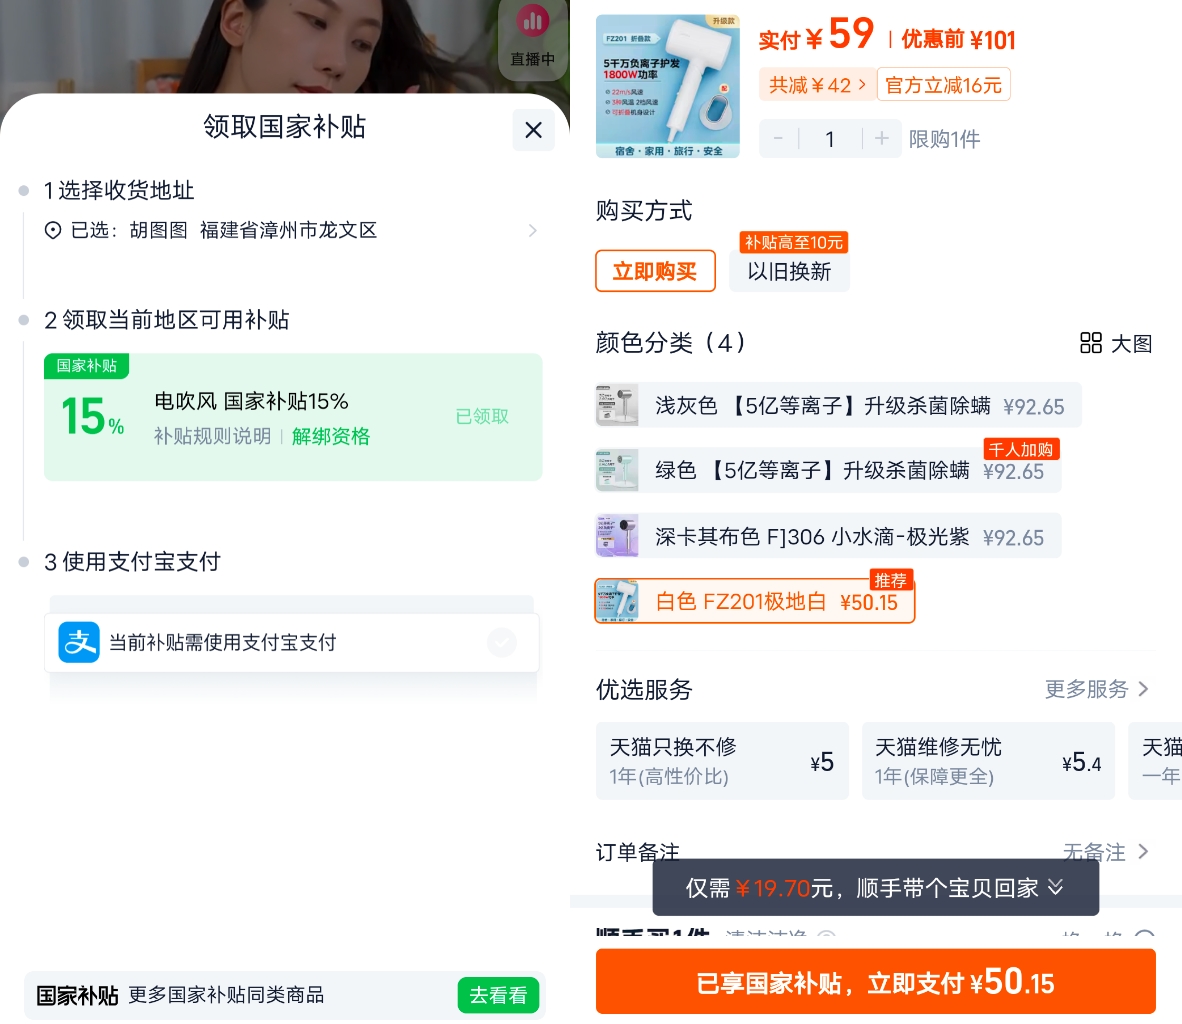Click the 极光紫 color thumbnail
The width and height of the screenshot is (1182, 1024).
(617, 536)
